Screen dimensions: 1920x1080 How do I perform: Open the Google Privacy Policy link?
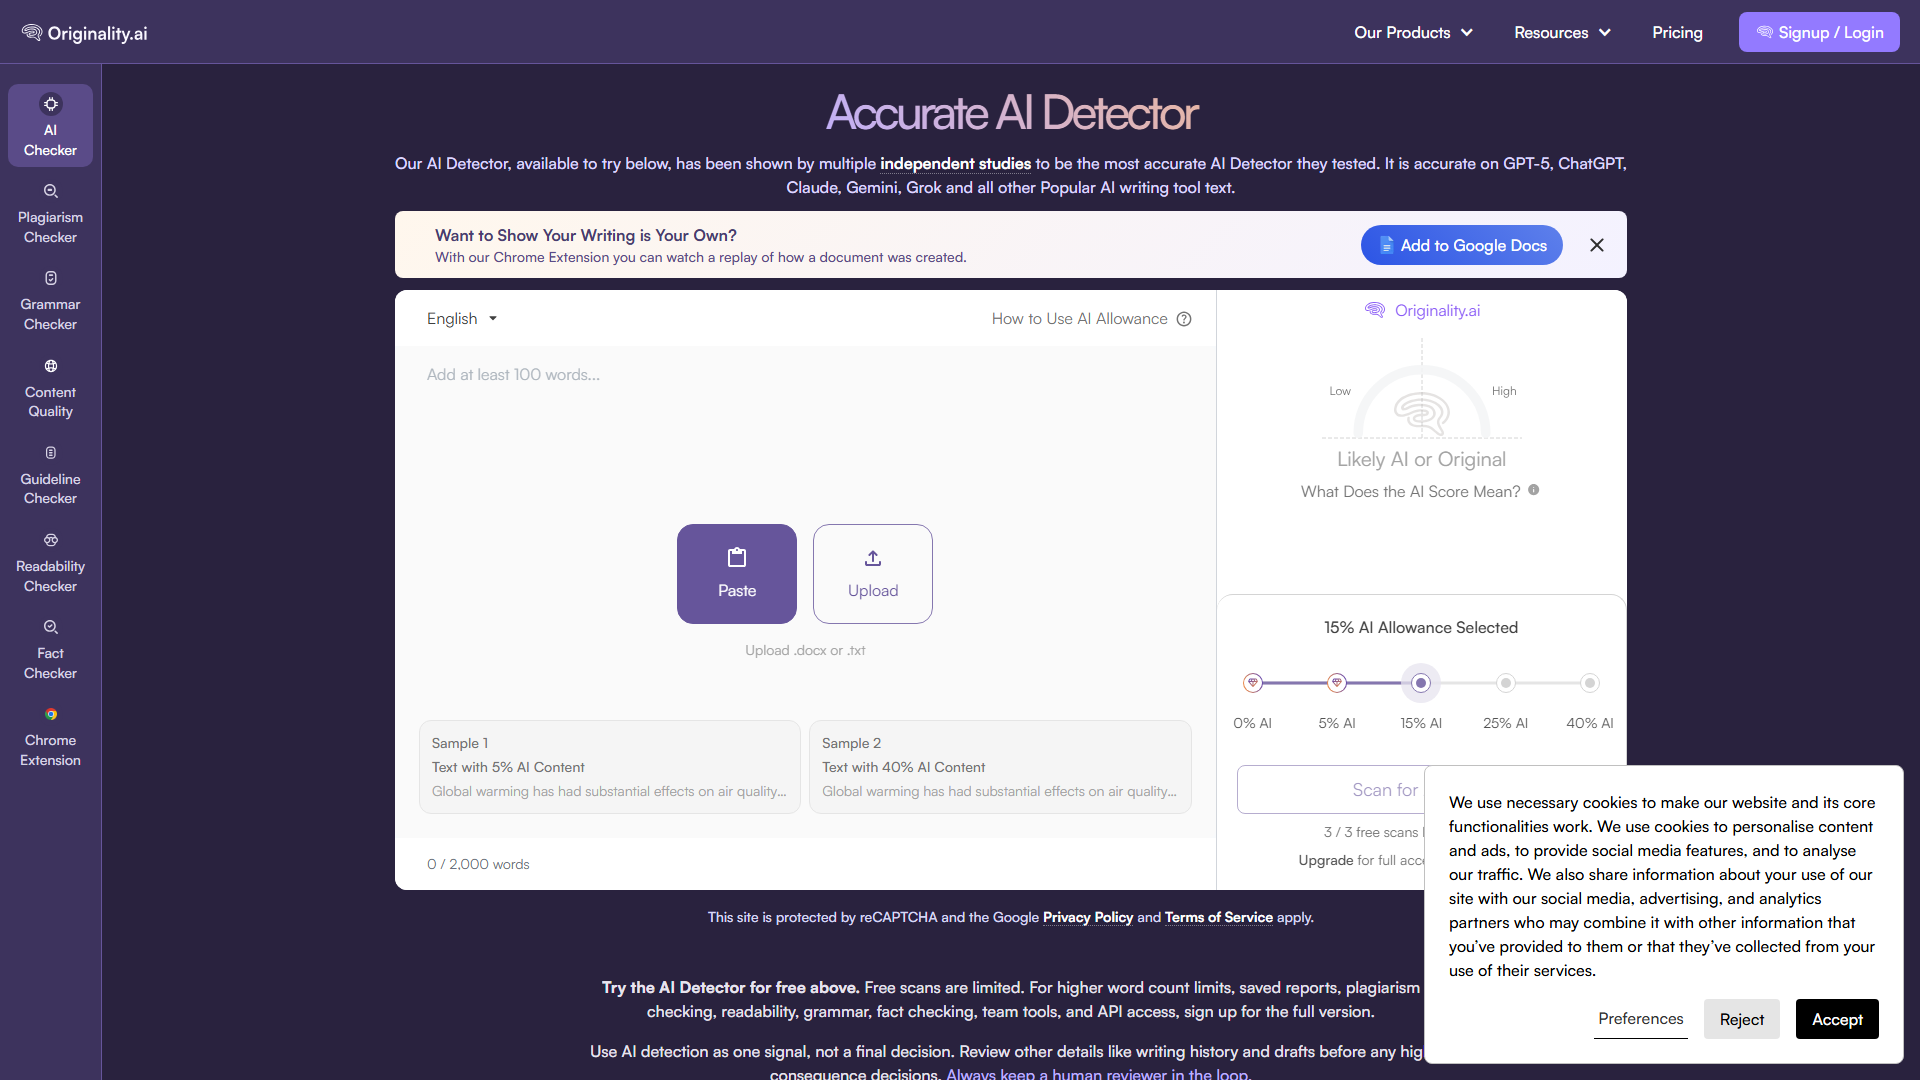pos(1087,917)
